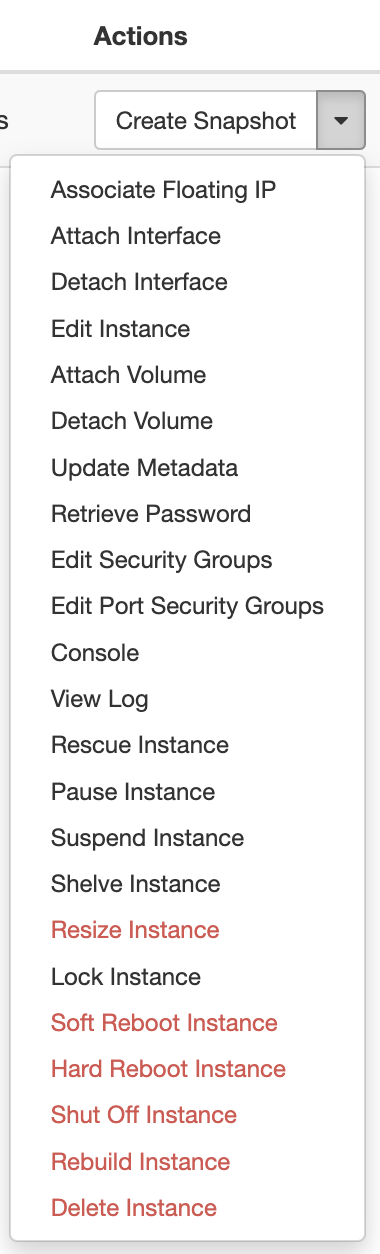Select Detach Volume entry
The height and width of the screenshot is (1254, 380).
[132, 421]
